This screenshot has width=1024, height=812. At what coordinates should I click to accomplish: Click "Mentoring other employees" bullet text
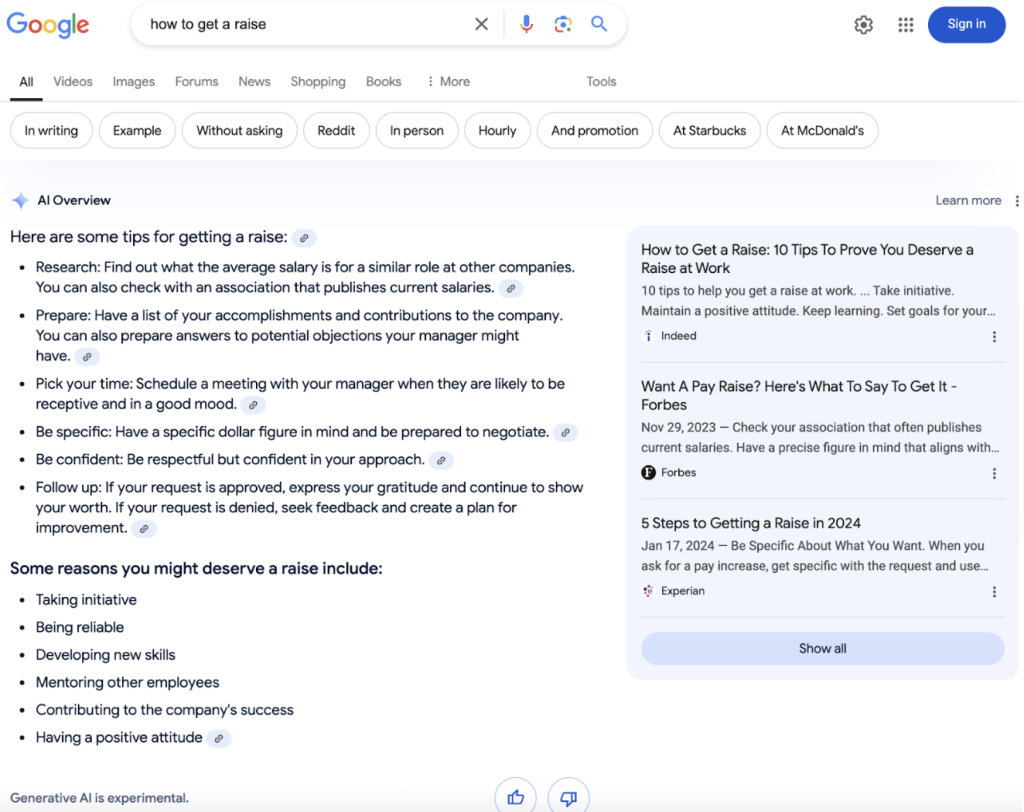coord(127,682)
